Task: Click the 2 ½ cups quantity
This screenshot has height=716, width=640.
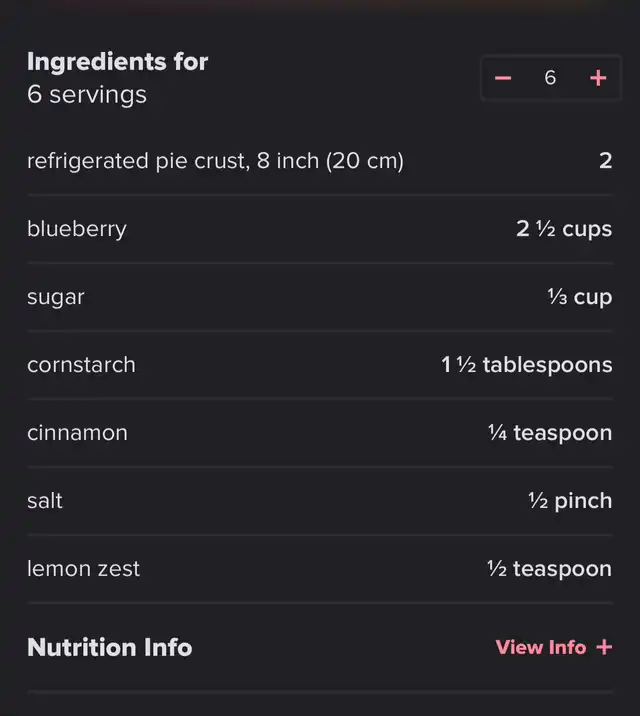Action: pos(564,229)
